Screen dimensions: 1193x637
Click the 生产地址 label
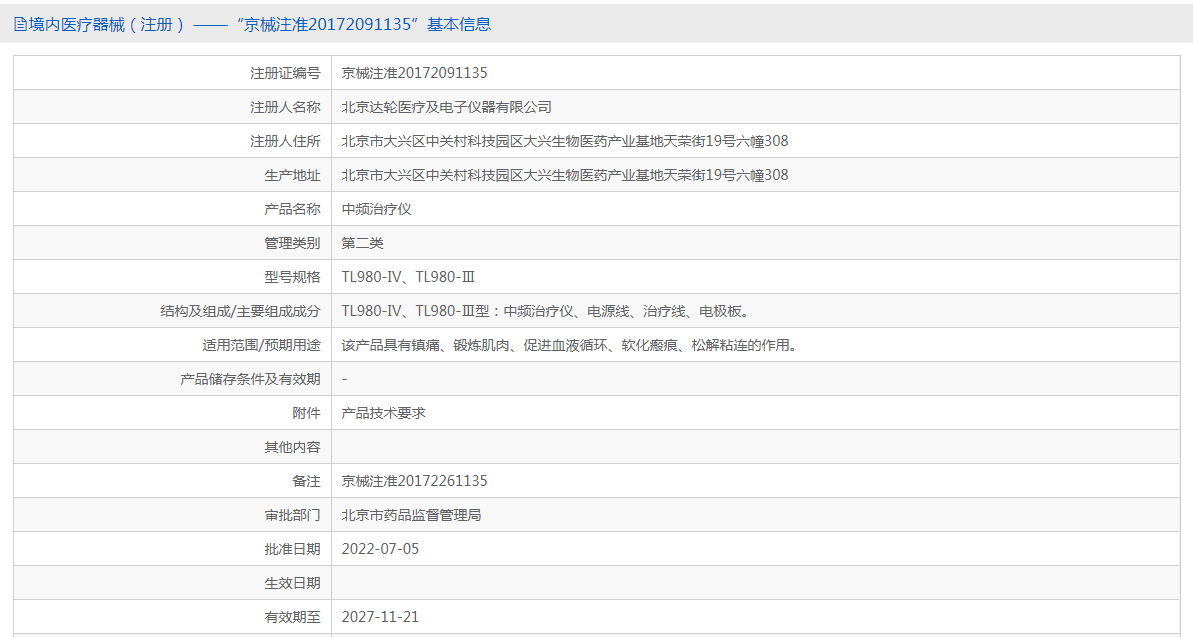(x=292, y=175)
